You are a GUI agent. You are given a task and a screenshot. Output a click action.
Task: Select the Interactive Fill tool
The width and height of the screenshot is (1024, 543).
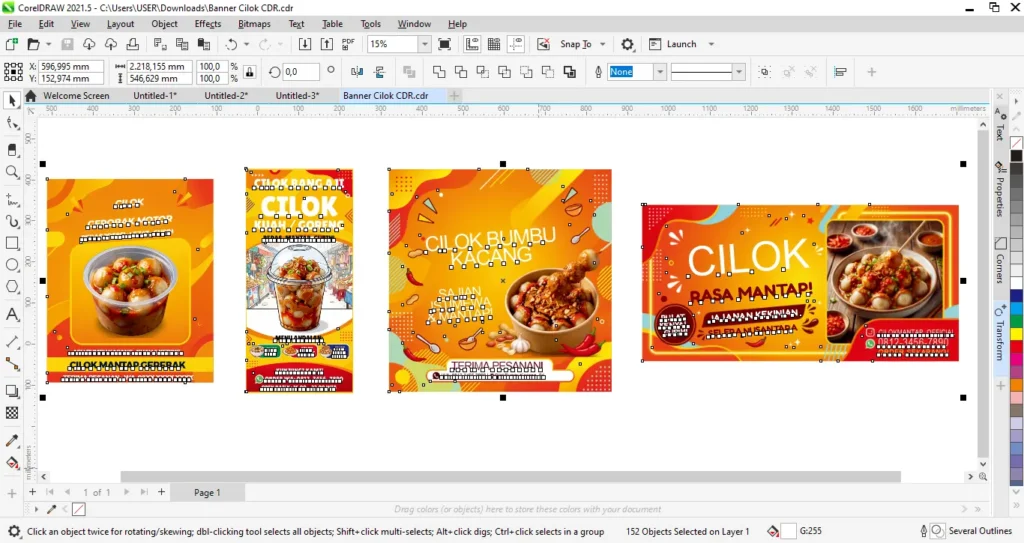pyautogui.click(x=12, y=463)
